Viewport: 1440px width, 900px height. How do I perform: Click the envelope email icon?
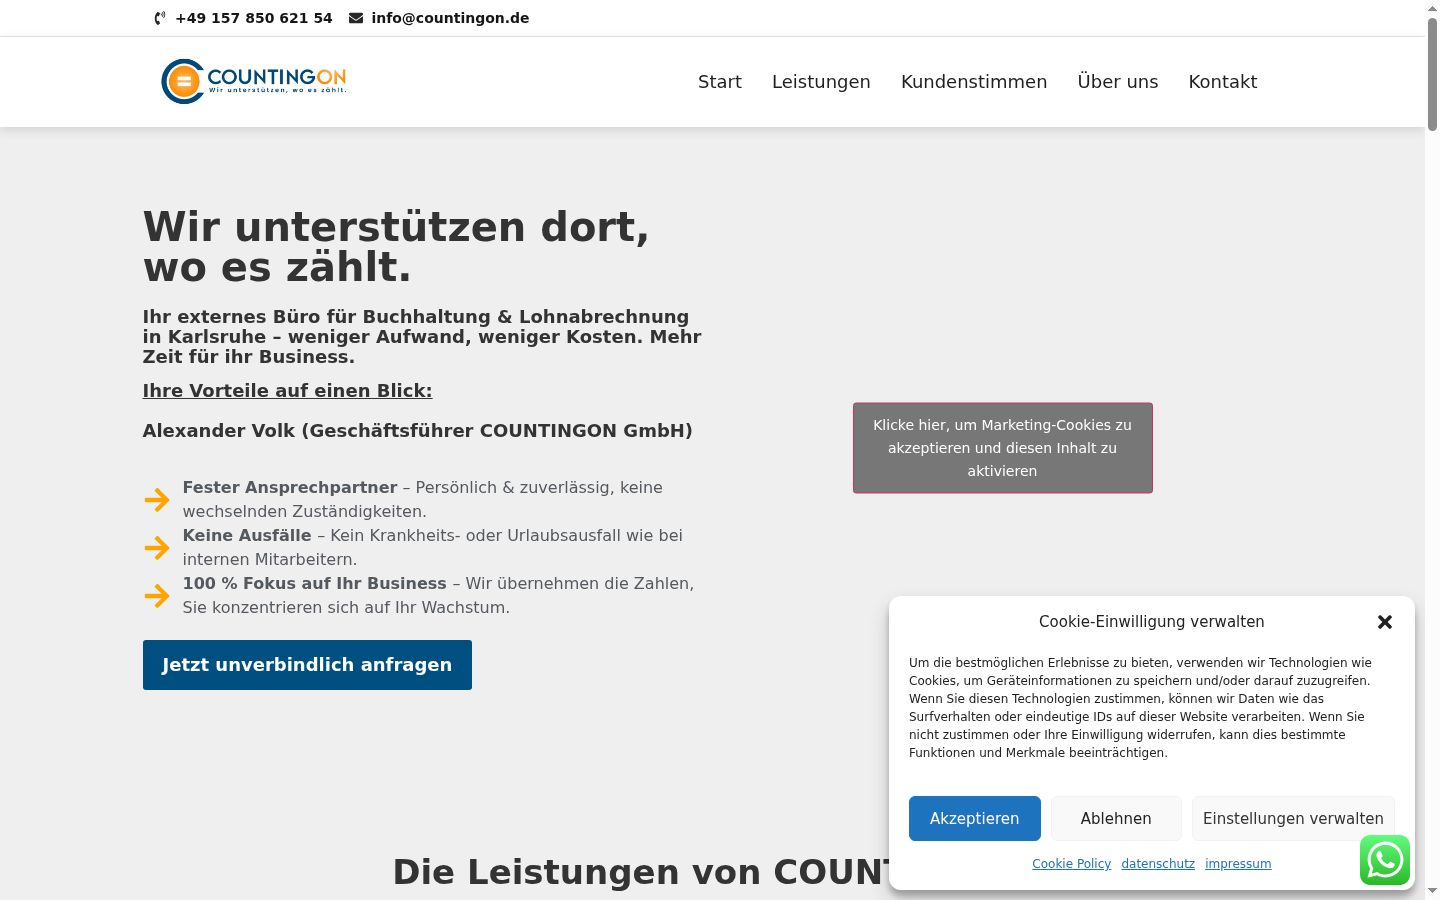(x=356, y=18)
